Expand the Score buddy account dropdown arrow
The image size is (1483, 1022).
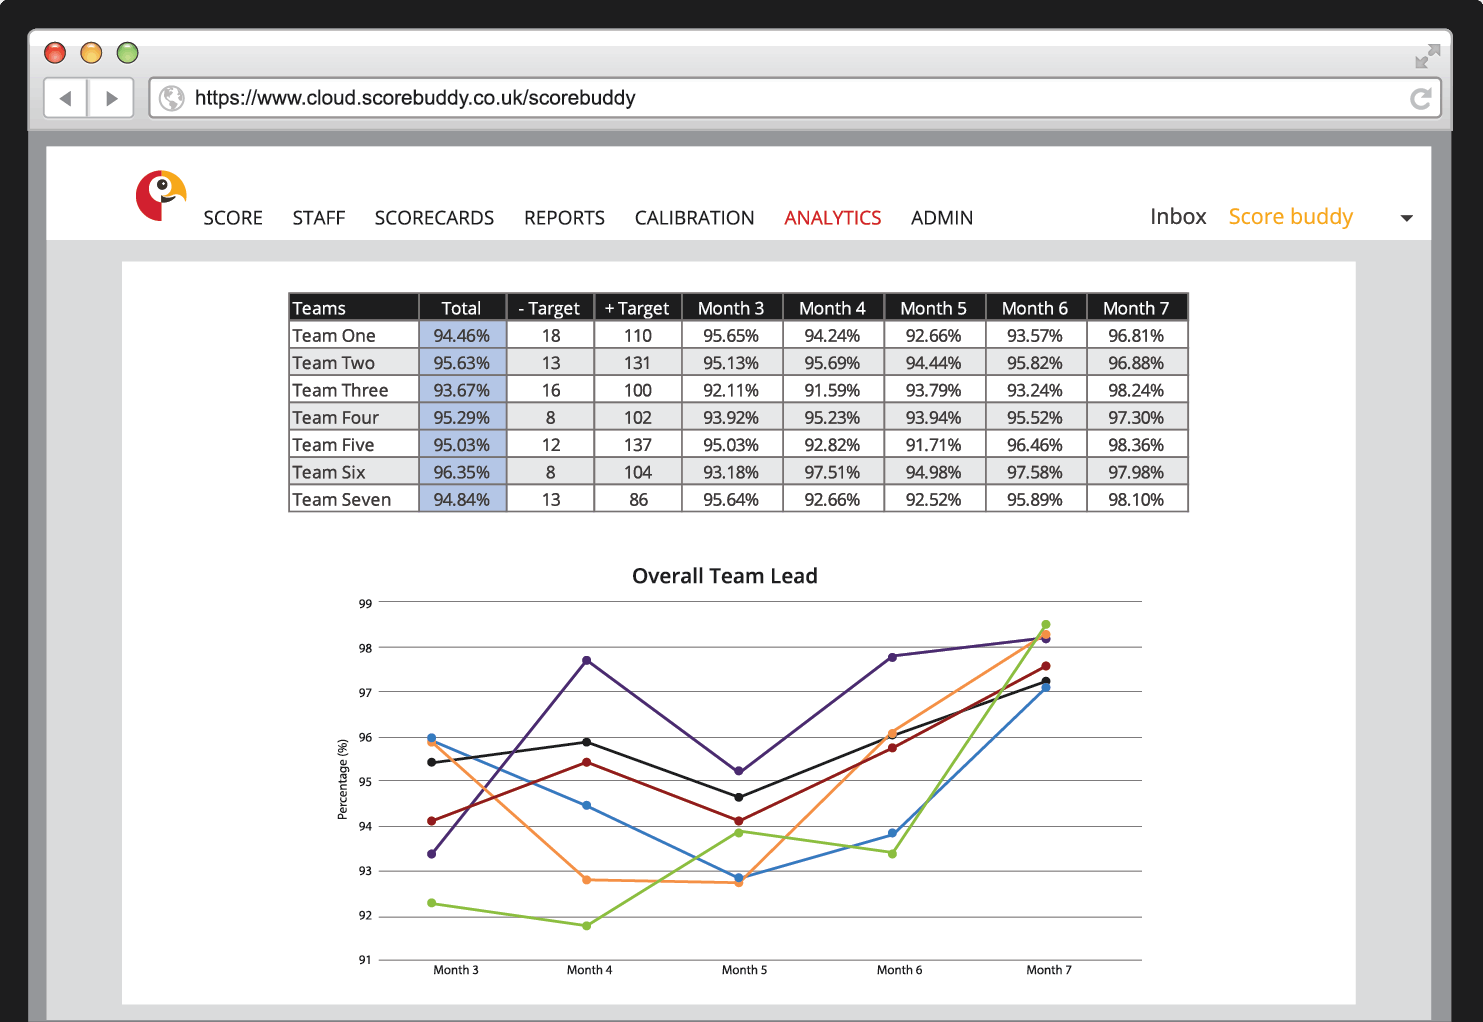point(1406,218)
